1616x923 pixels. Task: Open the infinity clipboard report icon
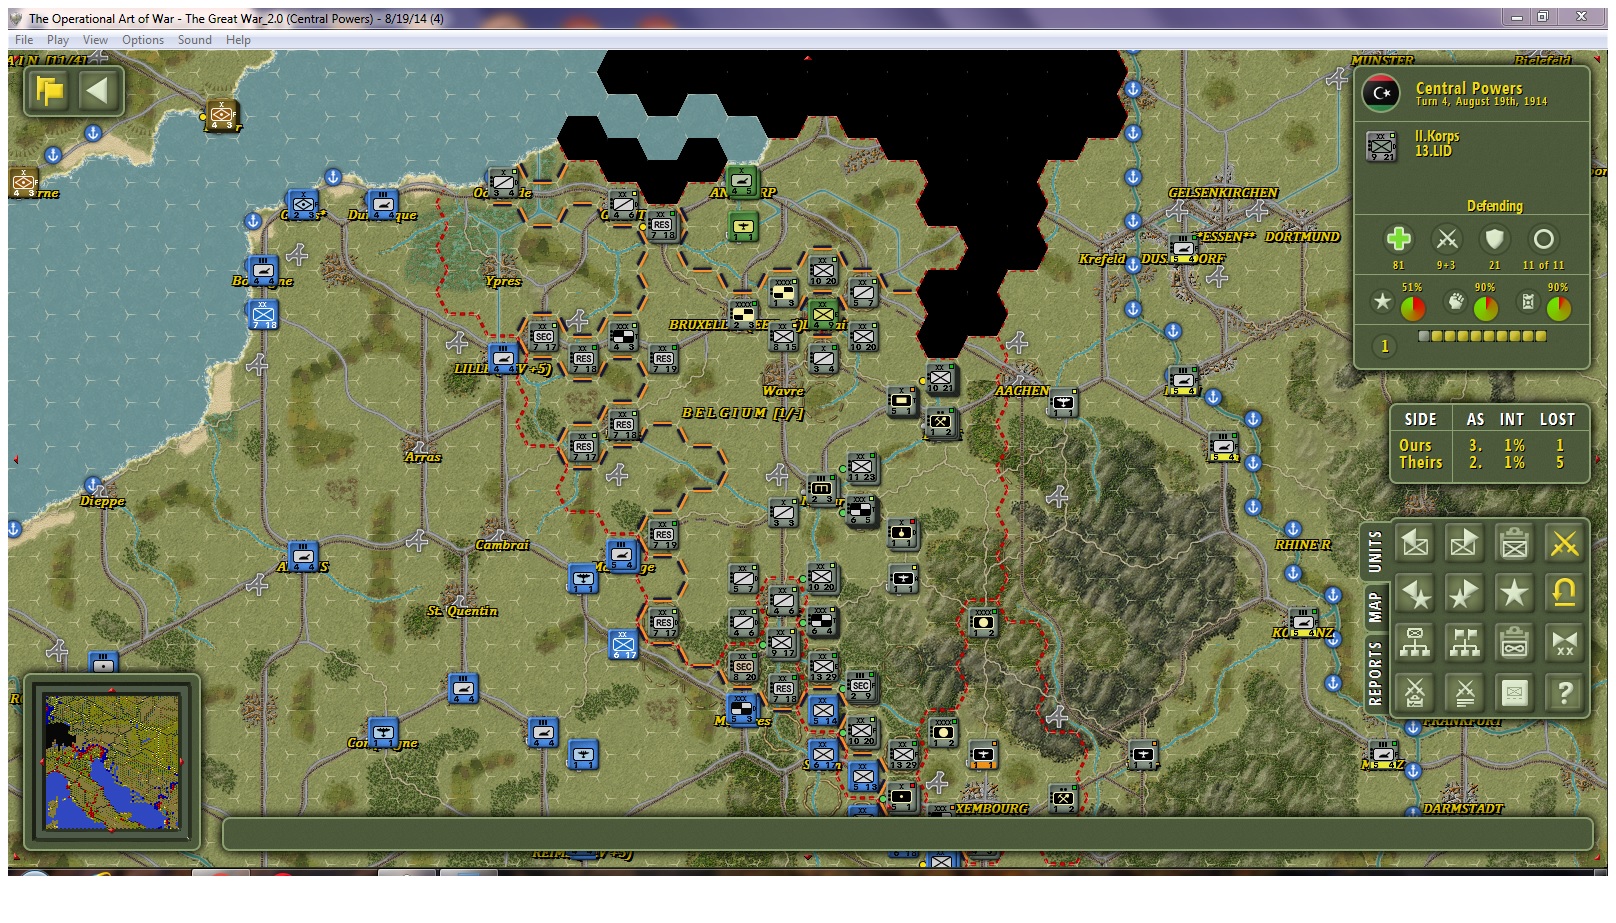click(1514, 643)
